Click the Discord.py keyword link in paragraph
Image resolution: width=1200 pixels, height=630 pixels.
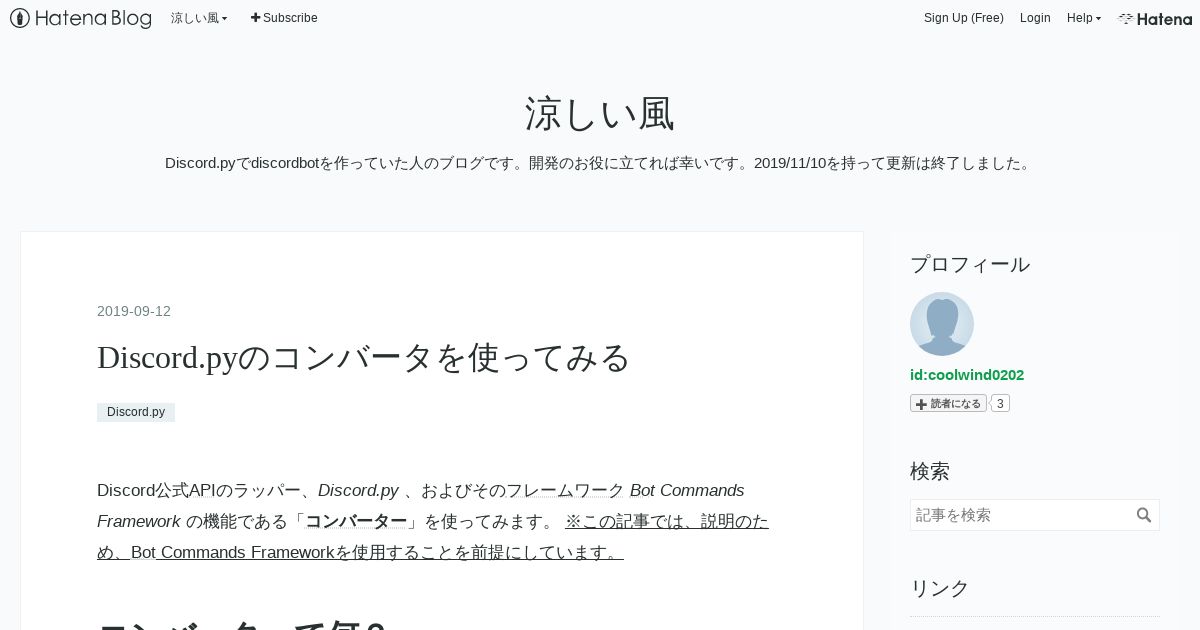358,490
